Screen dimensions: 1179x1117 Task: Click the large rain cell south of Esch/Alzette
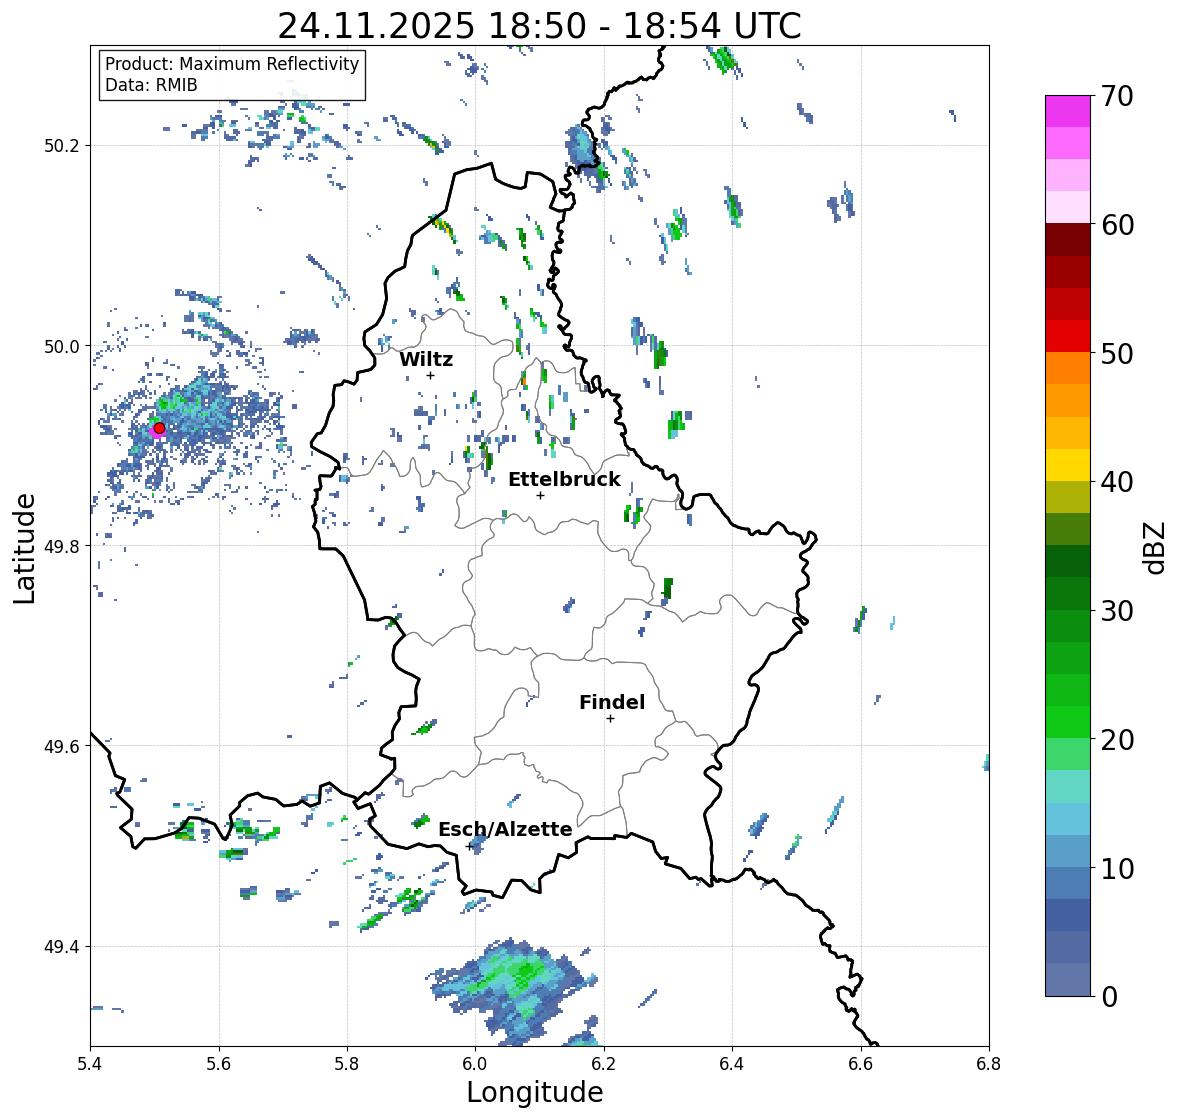point(514,991)
